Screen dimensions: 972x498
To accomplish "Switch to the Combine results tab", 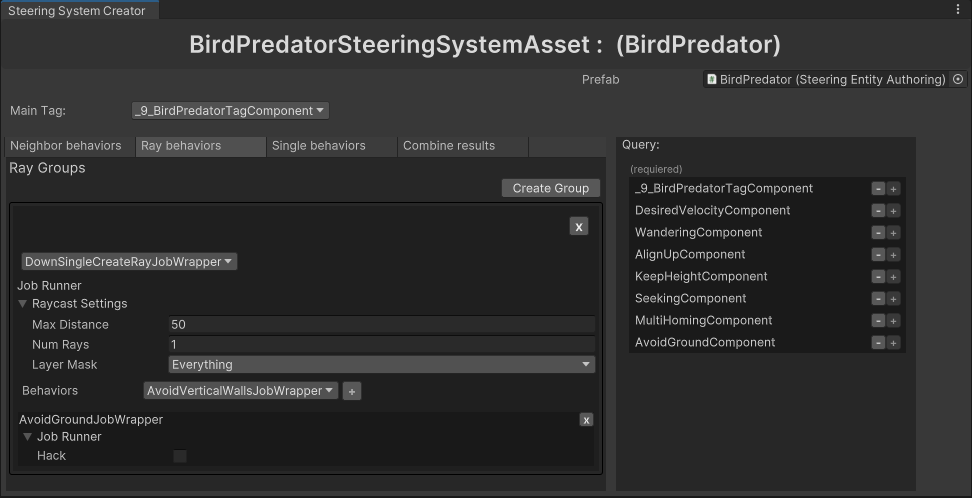I will click(x=449, y=146).
